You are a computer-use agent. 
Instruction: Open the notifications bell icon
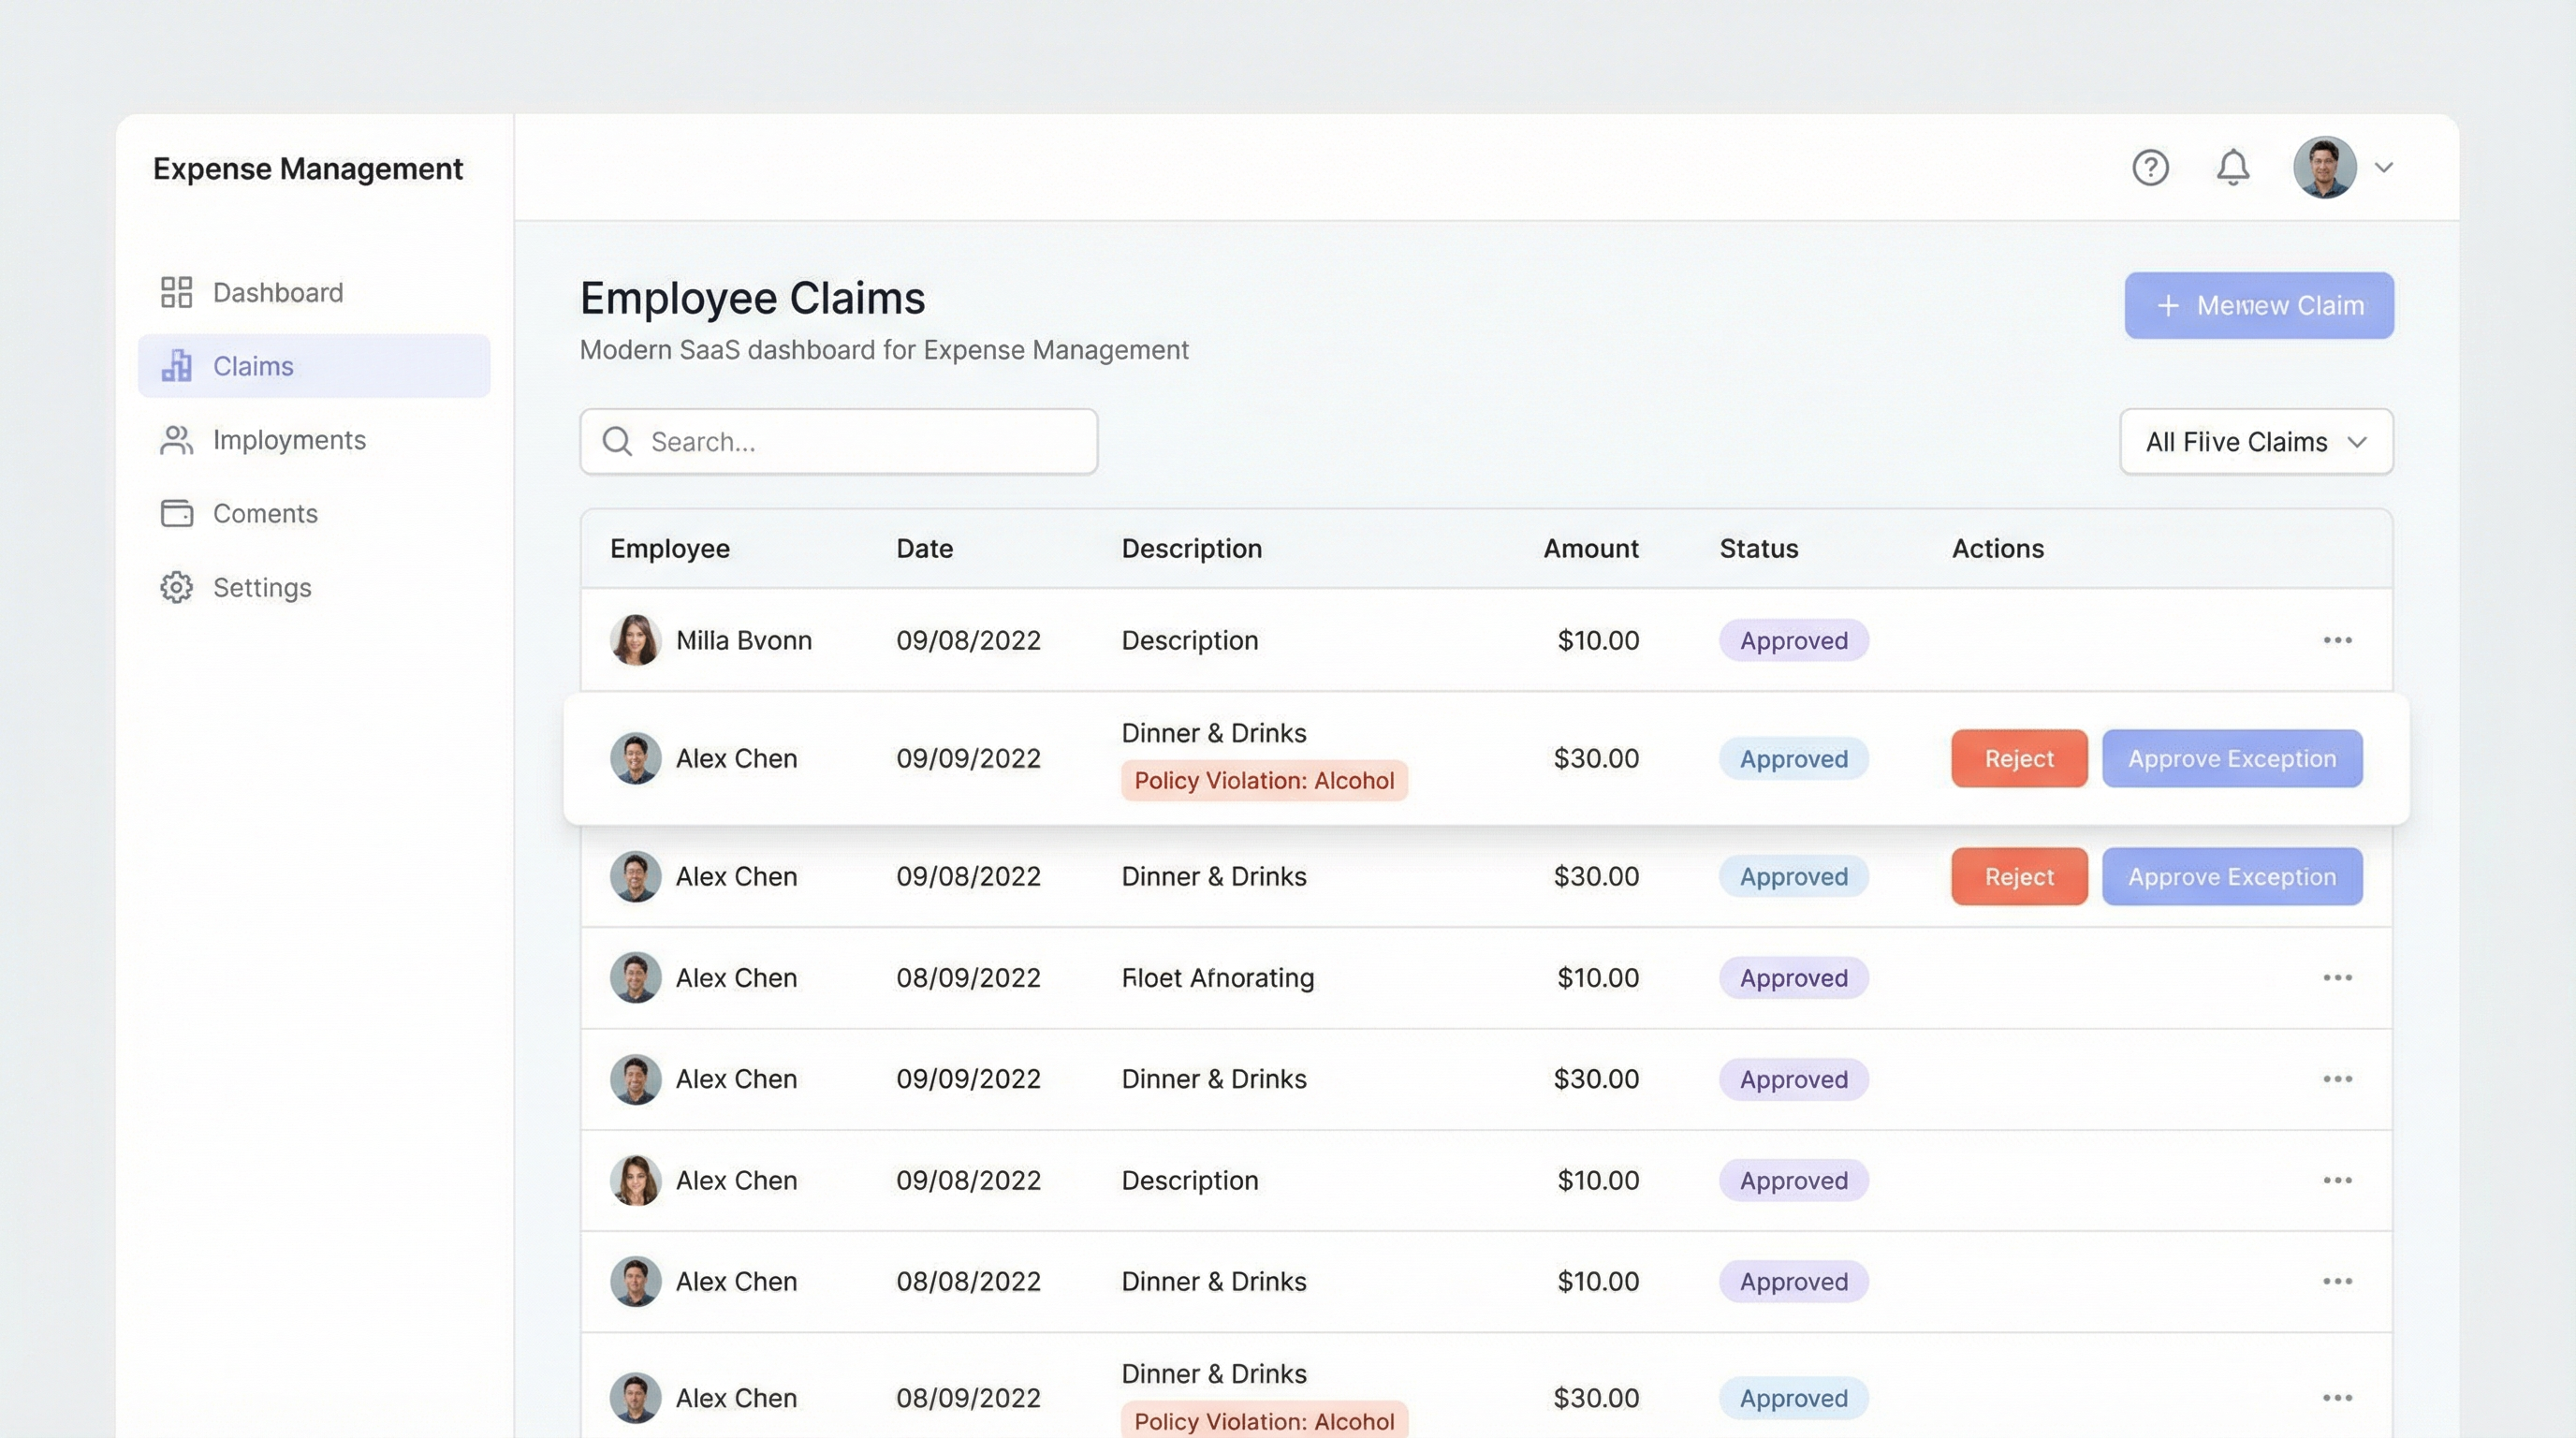pos(2233,167)
